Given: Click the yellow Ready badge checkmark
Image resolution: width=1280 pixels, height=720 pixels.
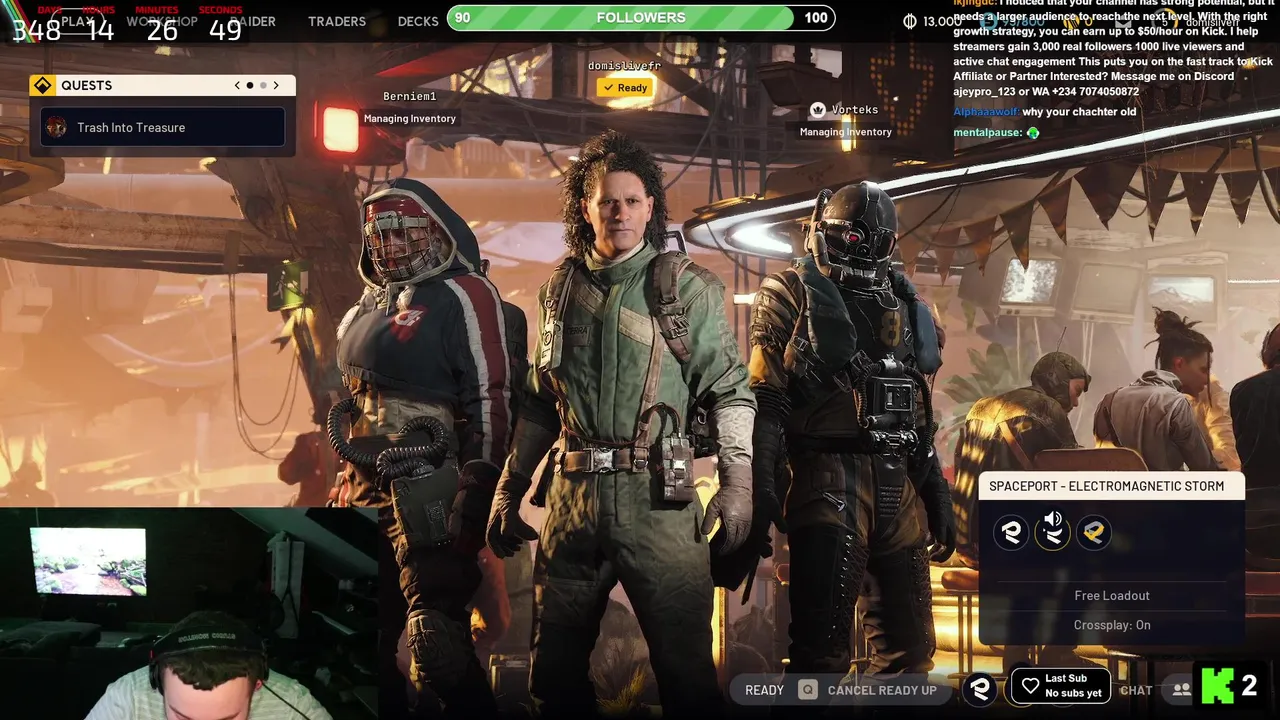Looking at the screenshot, I should point(609,88).
